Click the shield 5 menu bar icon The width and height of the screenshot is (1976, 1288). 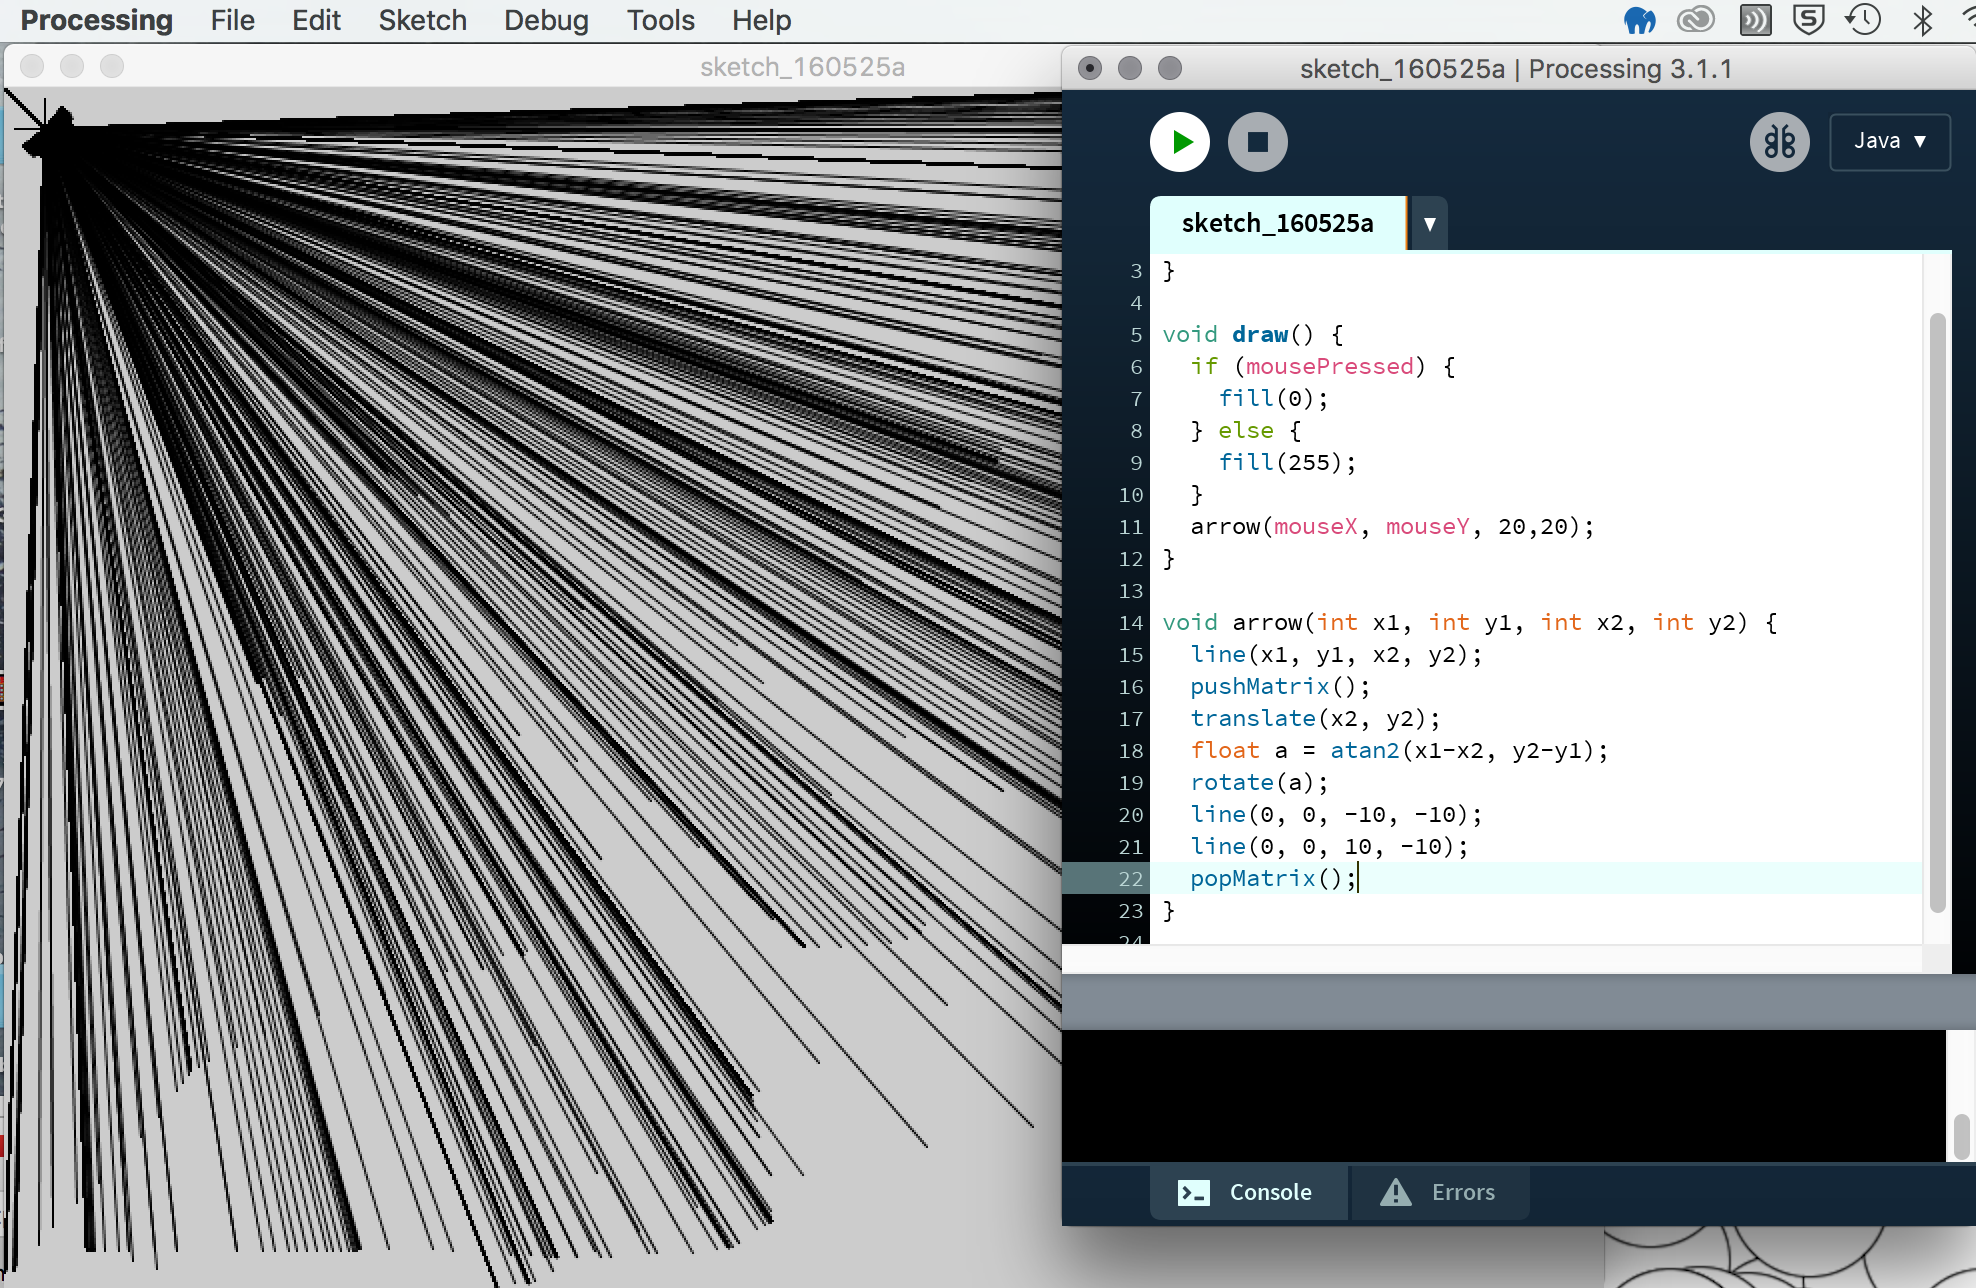click(1808, 20)
